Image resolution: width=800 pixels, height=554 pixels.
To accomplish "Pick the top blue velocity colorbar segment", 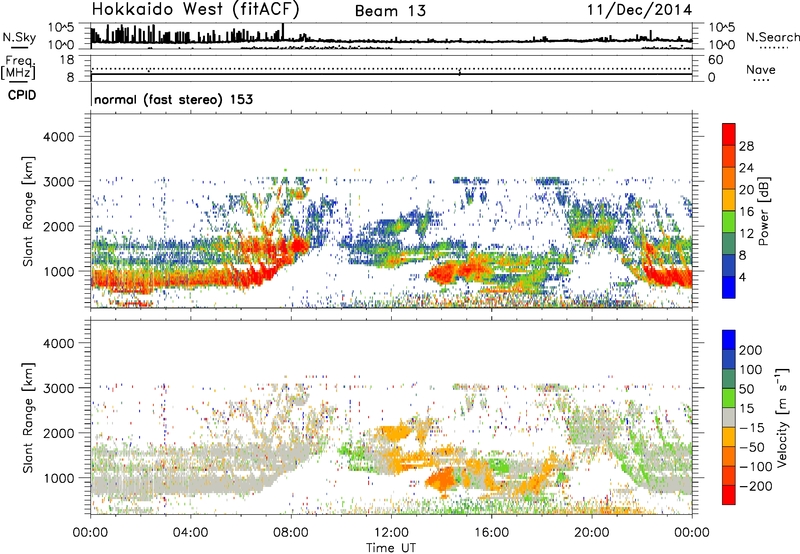I will 729,340.
